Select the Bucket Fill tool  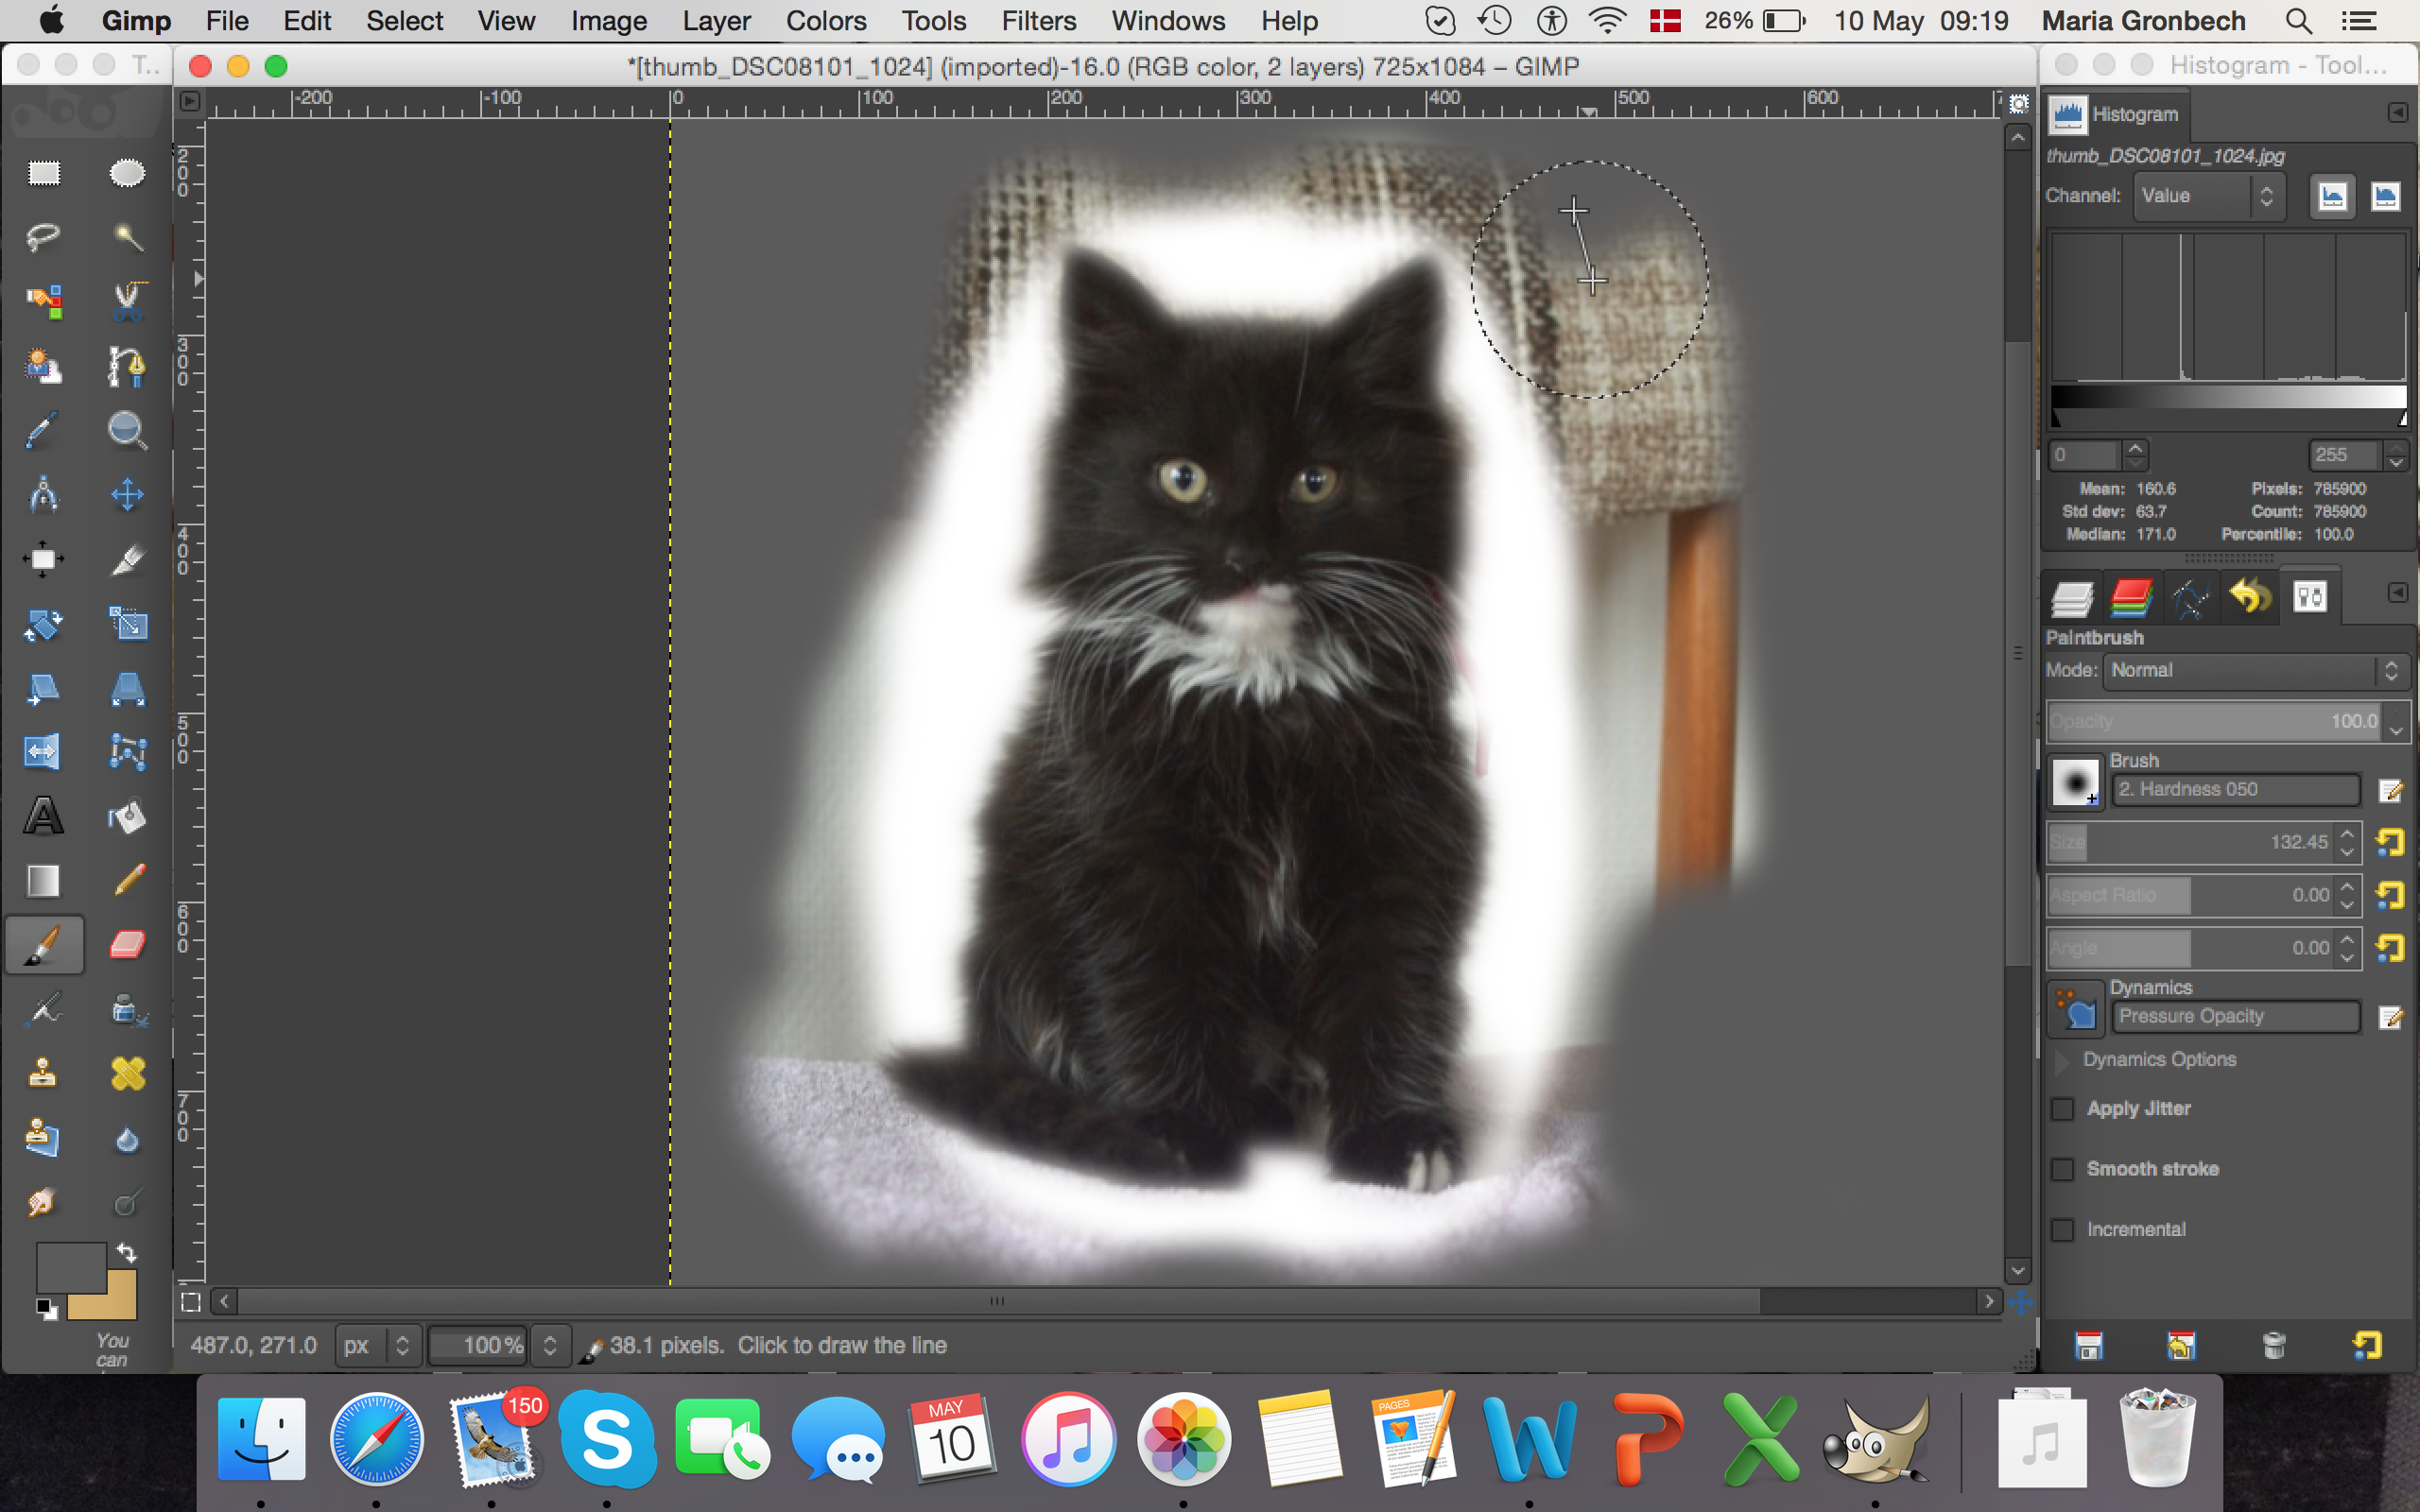click(x=126, y=816)
